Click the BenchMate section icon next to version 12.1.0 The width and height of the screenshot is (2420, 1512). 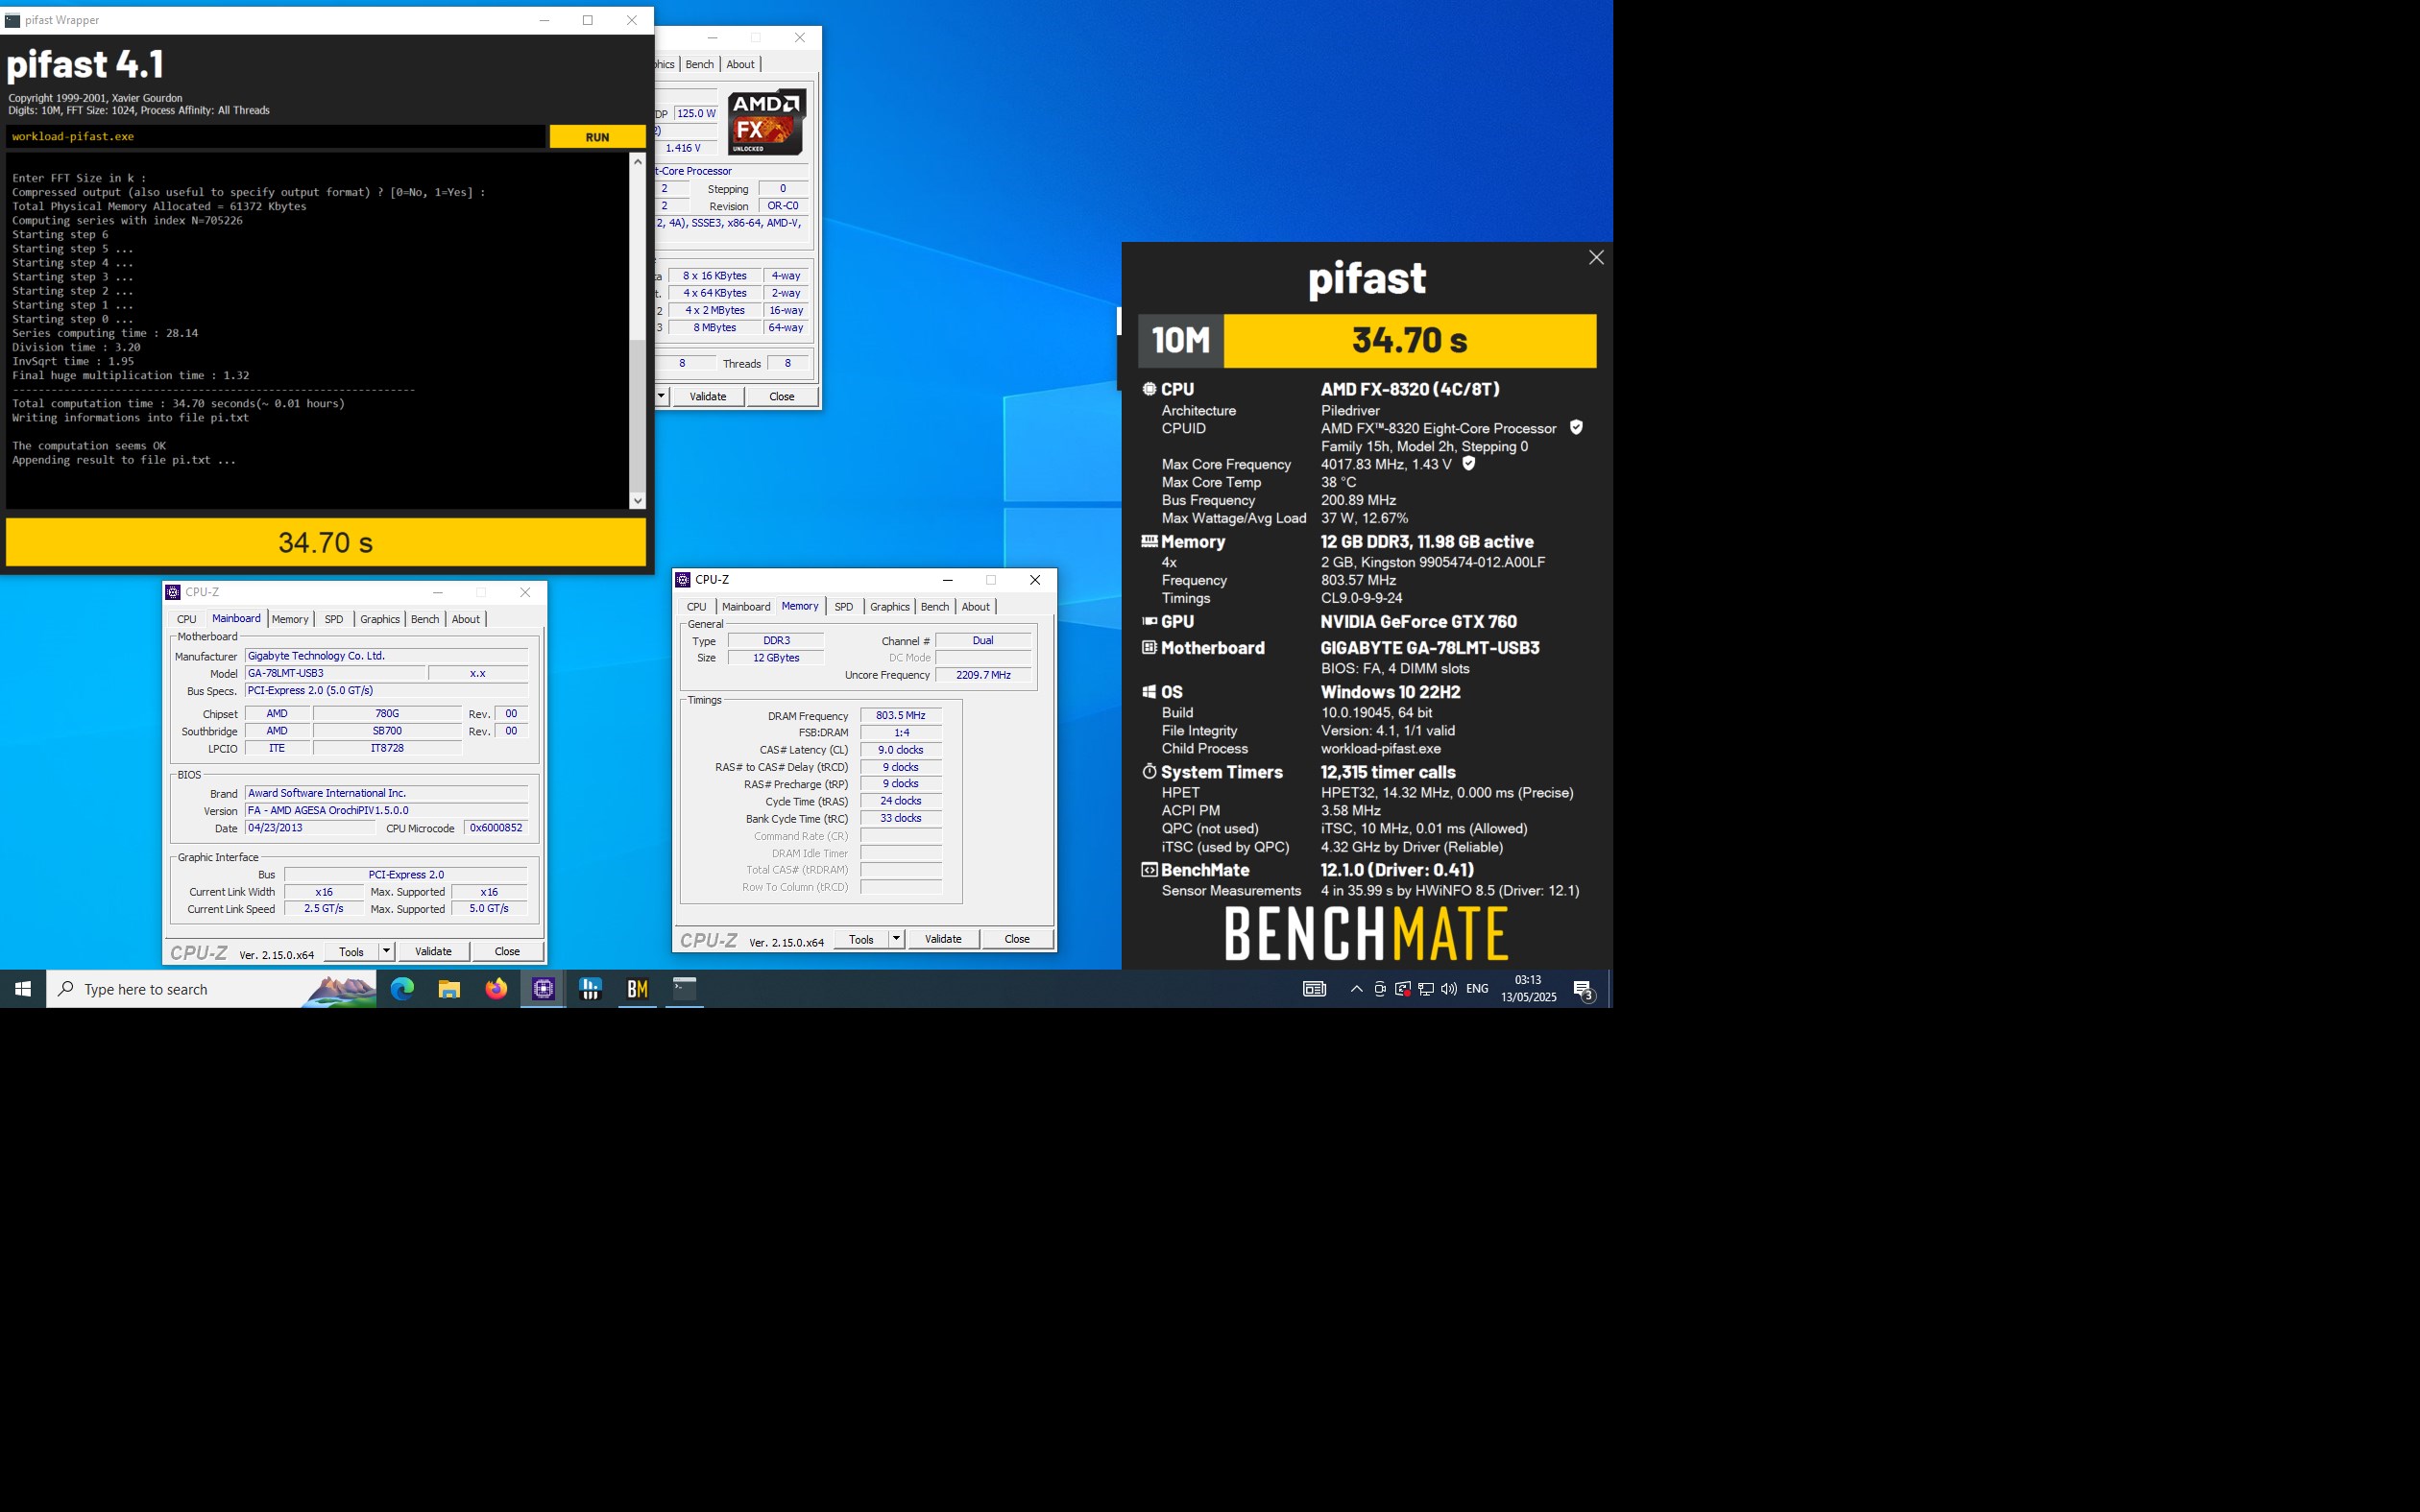(1149, 870)
